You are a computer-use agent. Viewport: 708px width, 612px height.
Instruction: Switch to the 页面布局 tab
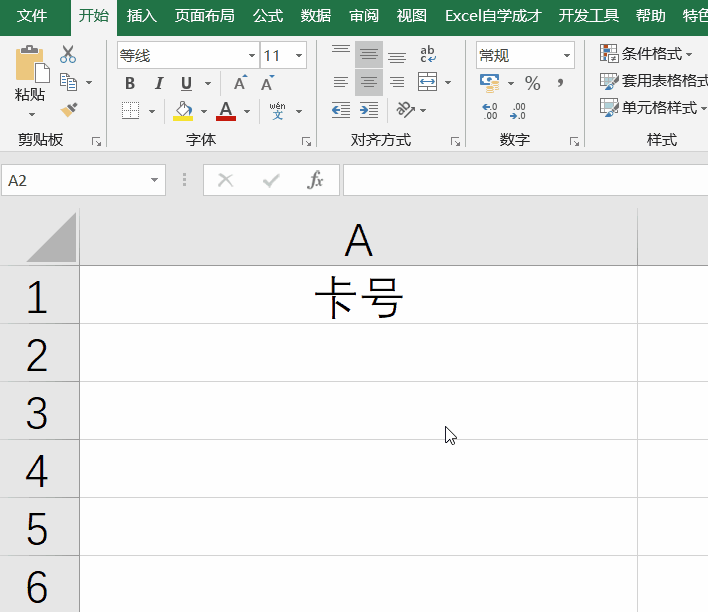[205, 16]
